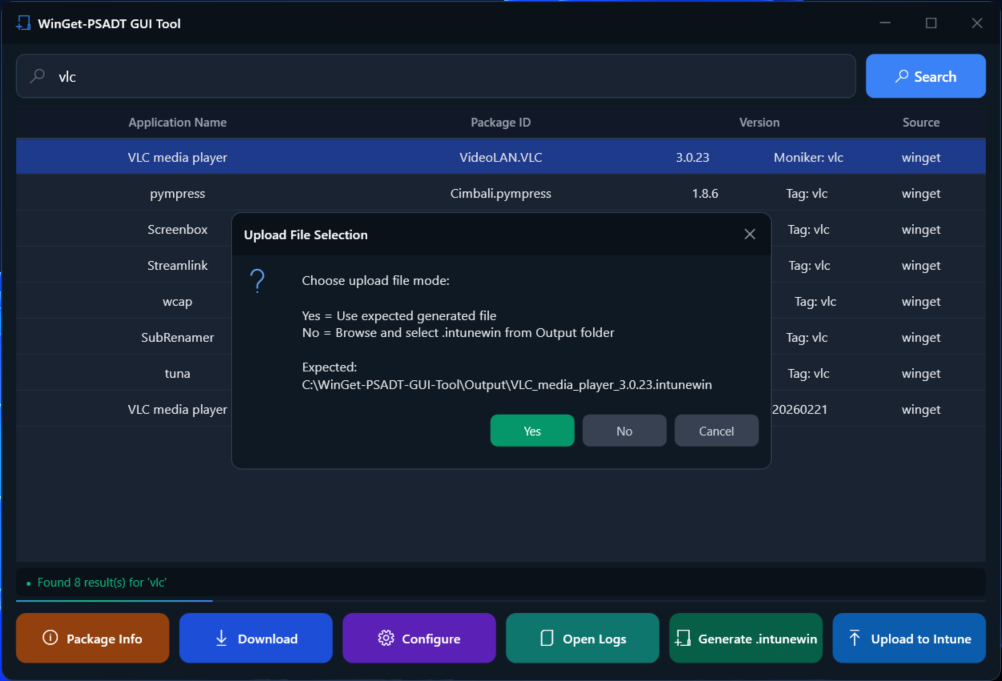Select the Screenbox result row
The height and width of the screenshot is (681, 1002).
(177, 229)
